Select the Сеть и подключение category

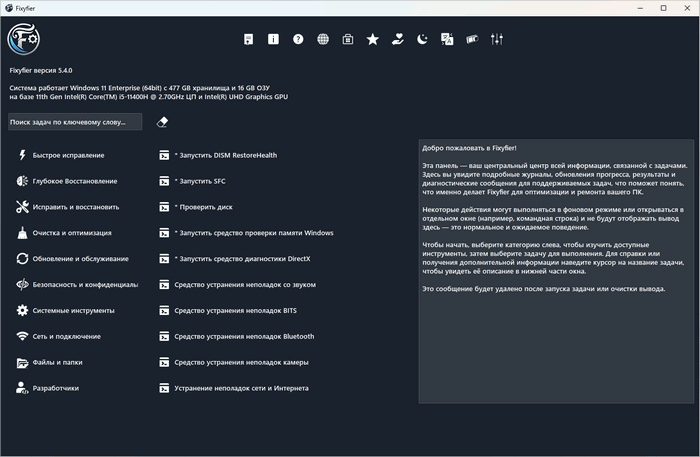click(67, 337)
